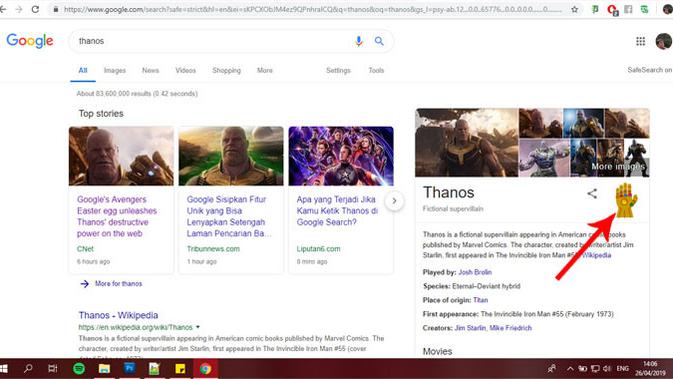Focus the search box containing thanos

tap(212, 41)
